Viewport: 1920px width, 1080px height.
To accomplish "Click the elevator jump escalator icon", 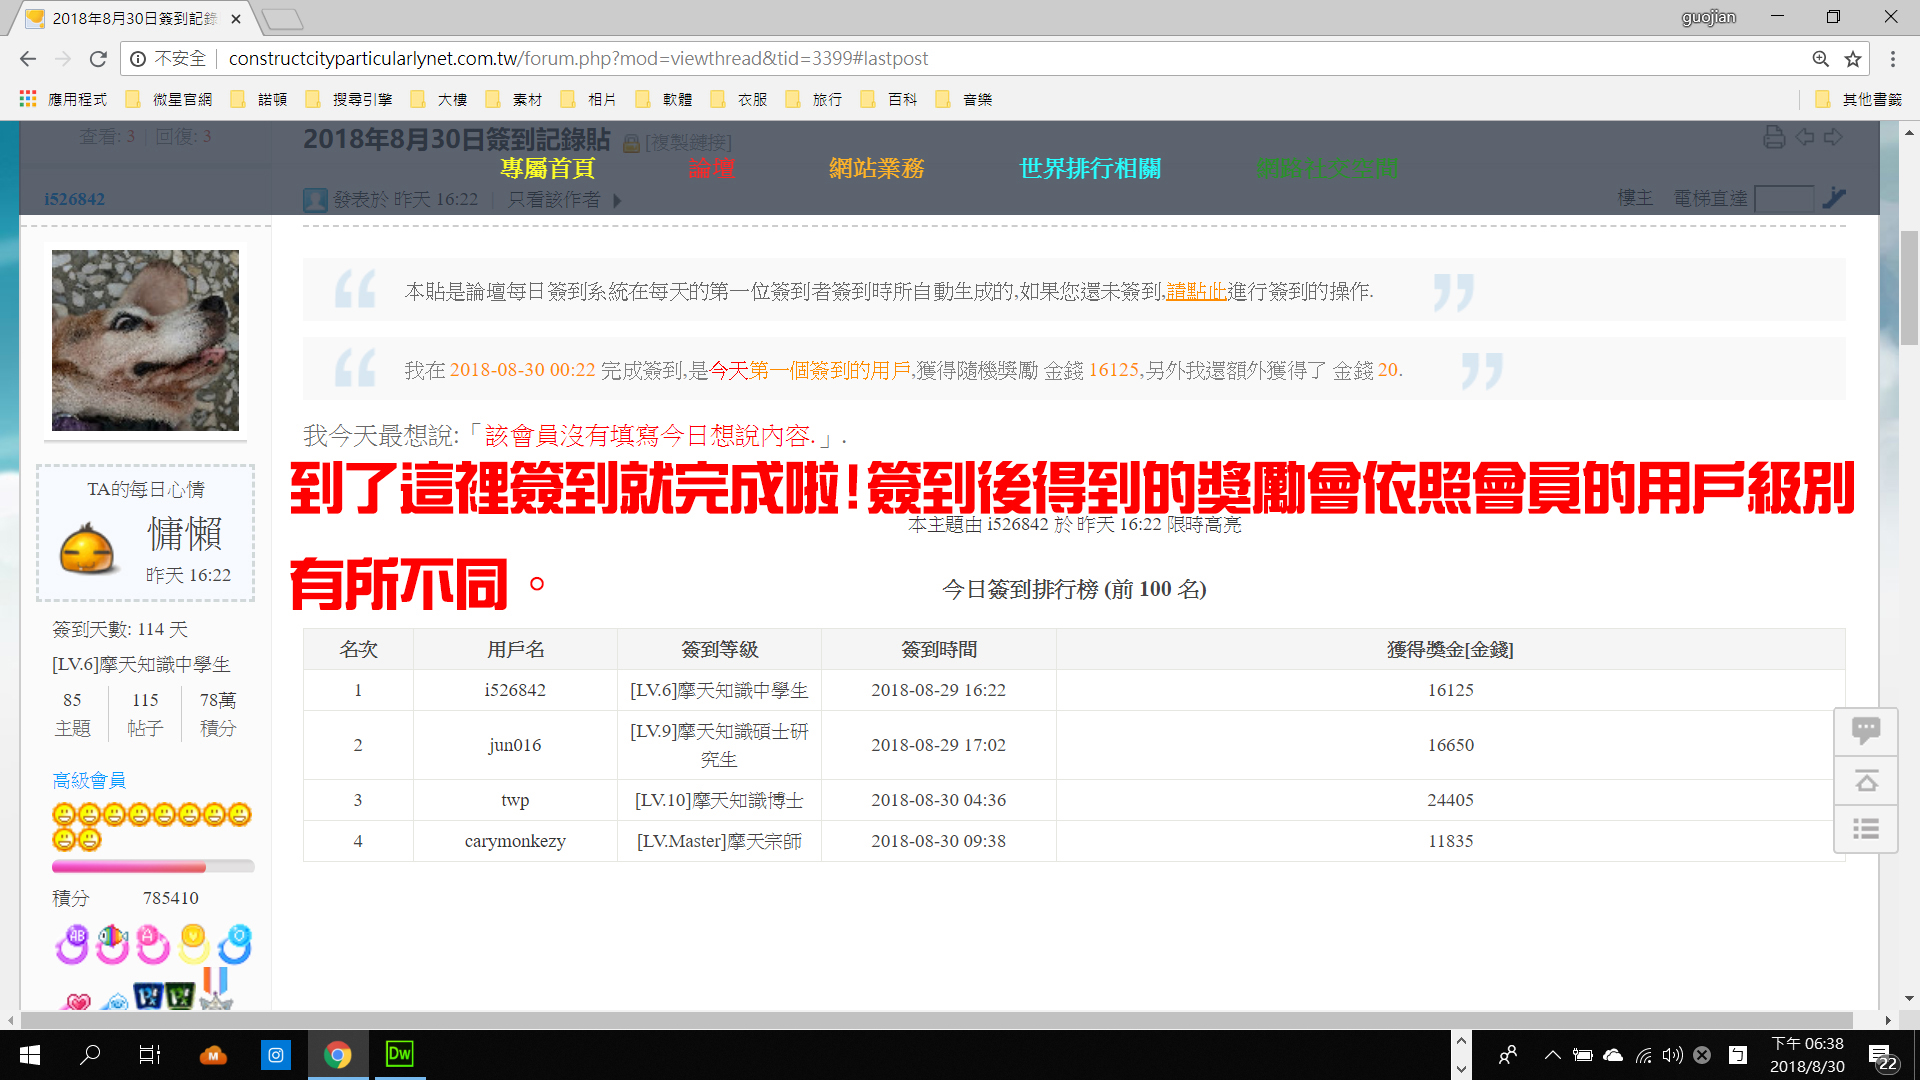I will (1834, 198).
